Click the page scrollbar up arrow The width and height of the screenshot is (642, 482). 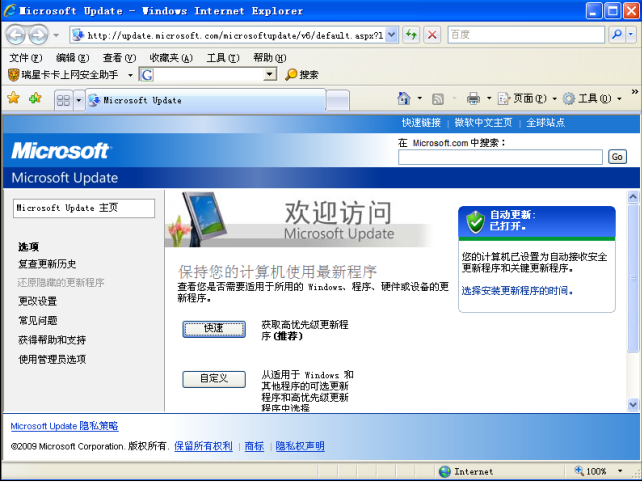633,197
